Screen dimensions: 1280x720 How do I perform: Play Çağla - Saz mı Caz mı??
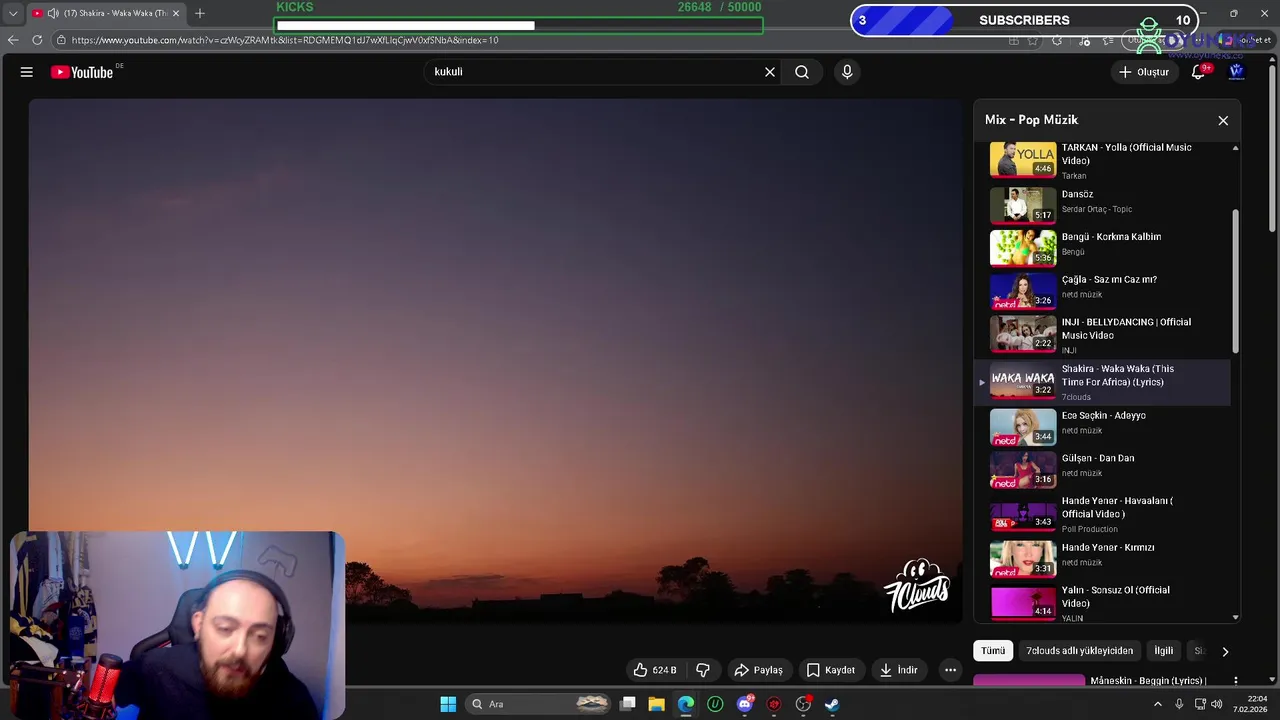[x=1102, y=290]
